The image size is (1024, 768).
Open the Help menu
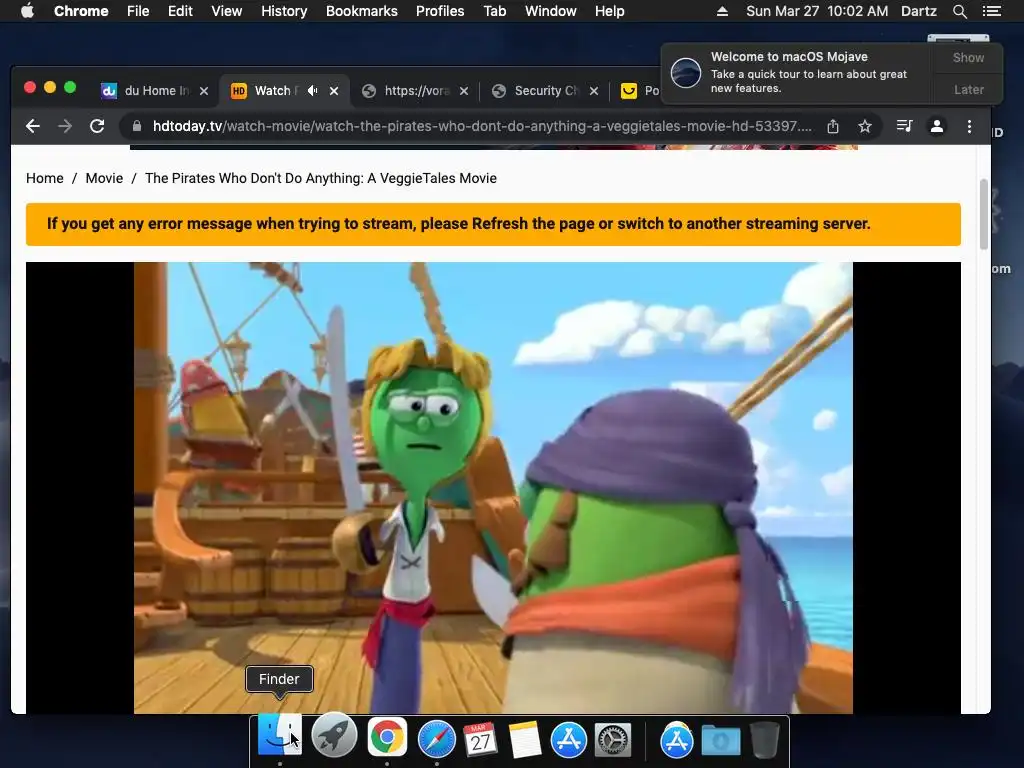[x=609, y=11]
